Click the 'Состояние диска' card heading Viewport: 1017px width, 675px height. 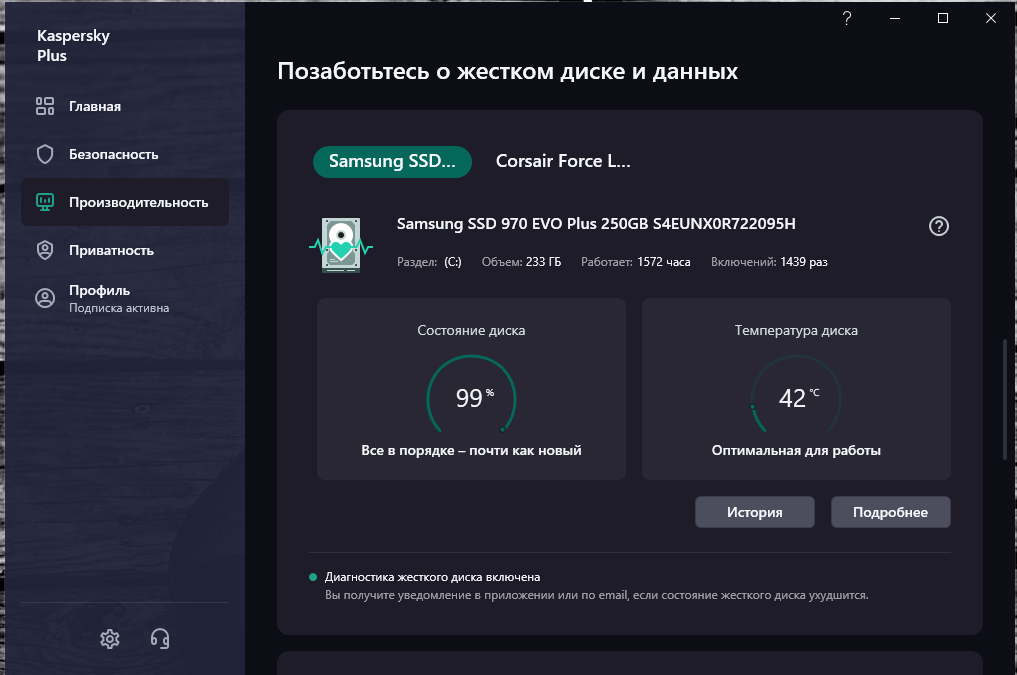[x=471, y=331]
